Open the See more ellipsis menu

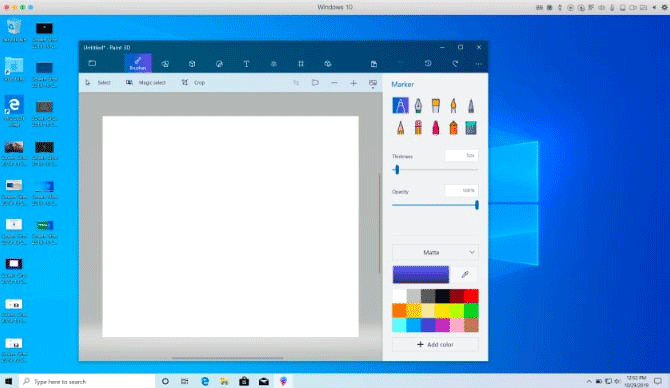[x=479, y=64]
